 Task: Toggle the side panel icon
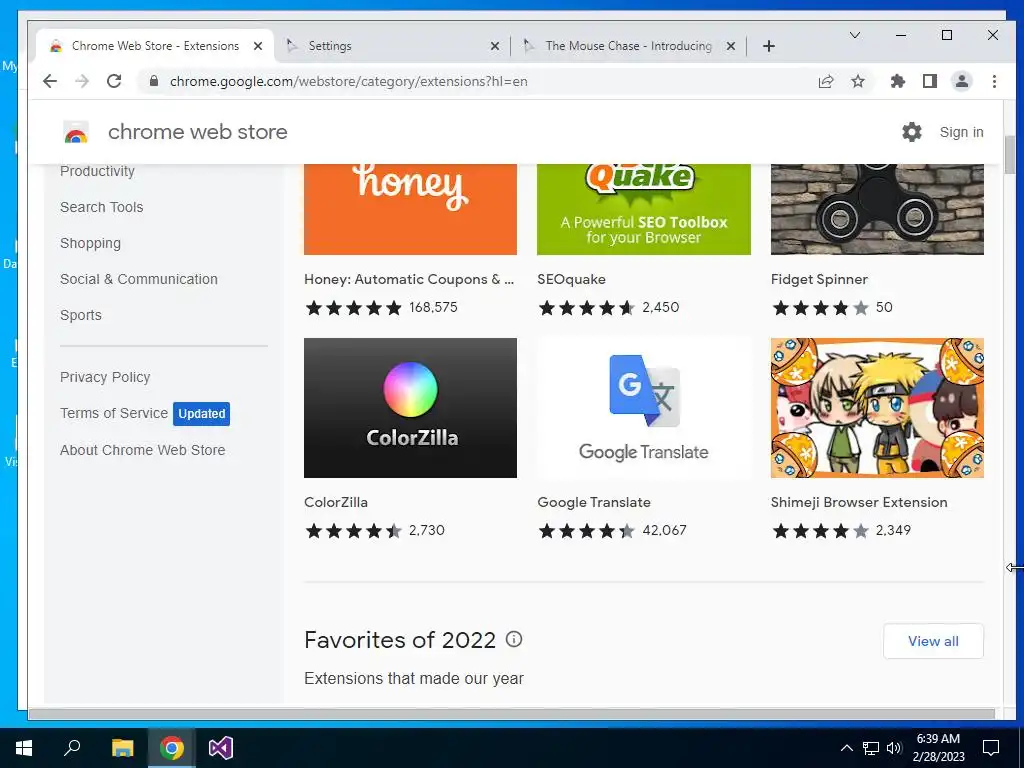pyautogui.click(x=930, y=81)
